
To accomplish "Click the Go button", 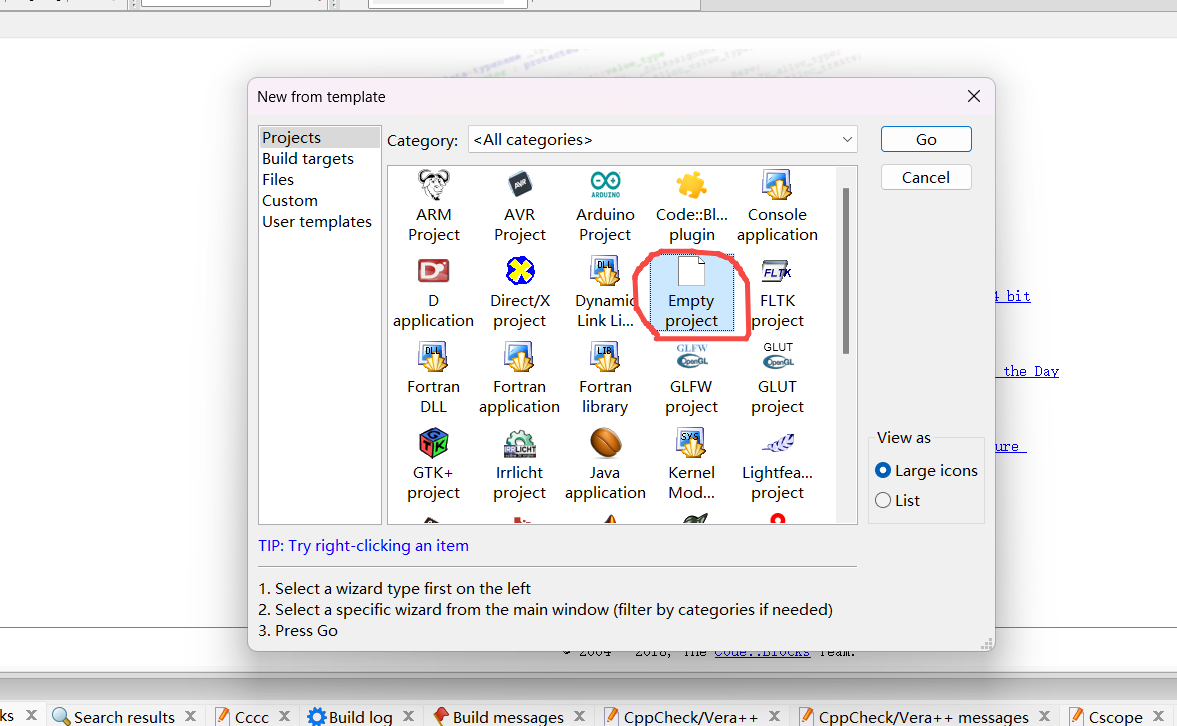I will pyautogui.click(x=926, y=140).
